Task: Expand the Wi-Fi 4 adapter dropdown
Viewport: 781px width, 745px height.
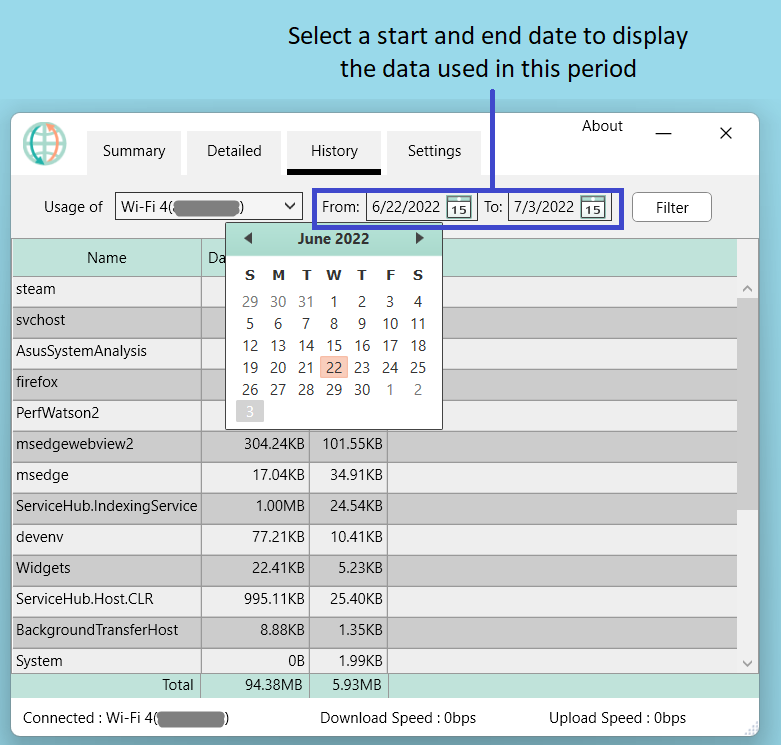Action: pos(209,206)
